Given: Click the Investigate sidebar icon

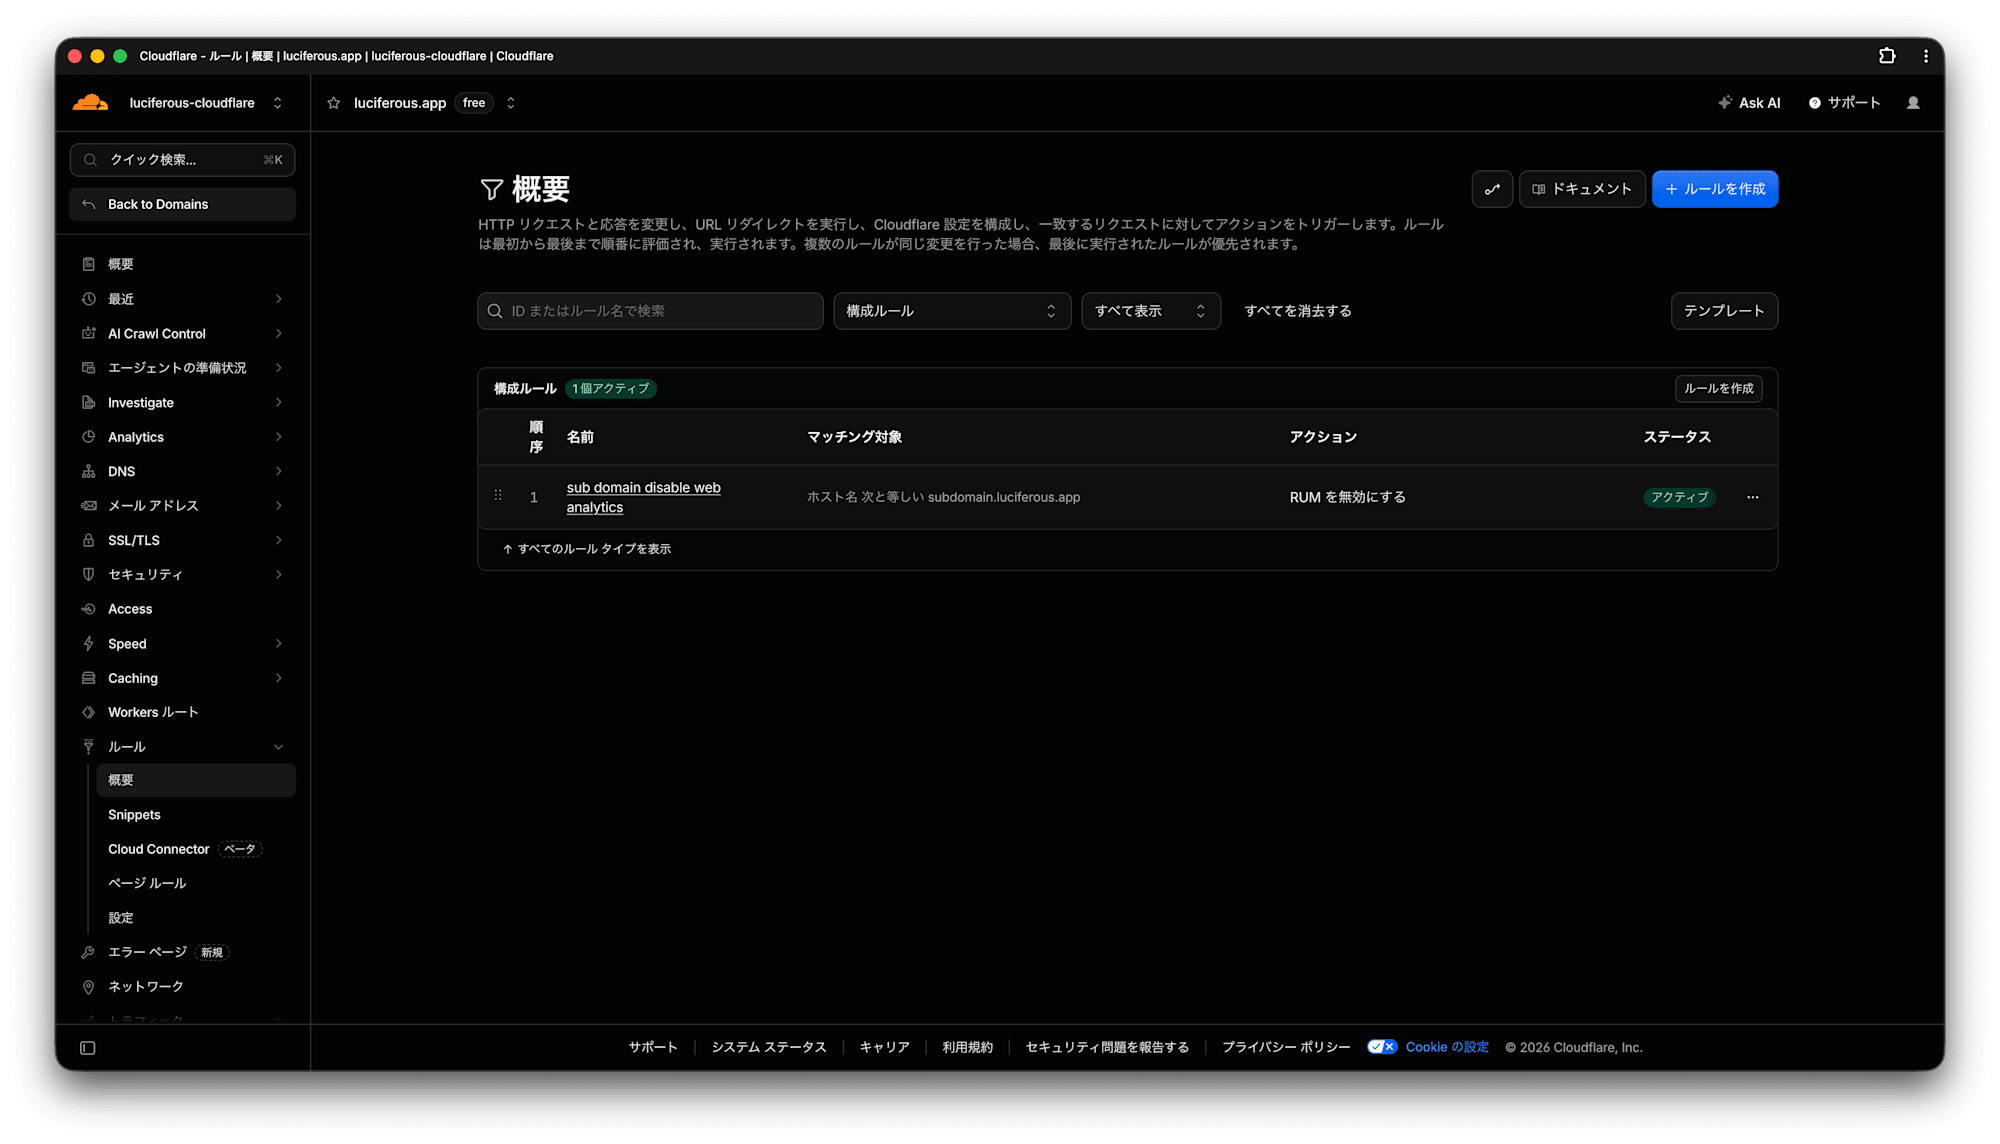Looking at the screenshot, I should [89, 402].
